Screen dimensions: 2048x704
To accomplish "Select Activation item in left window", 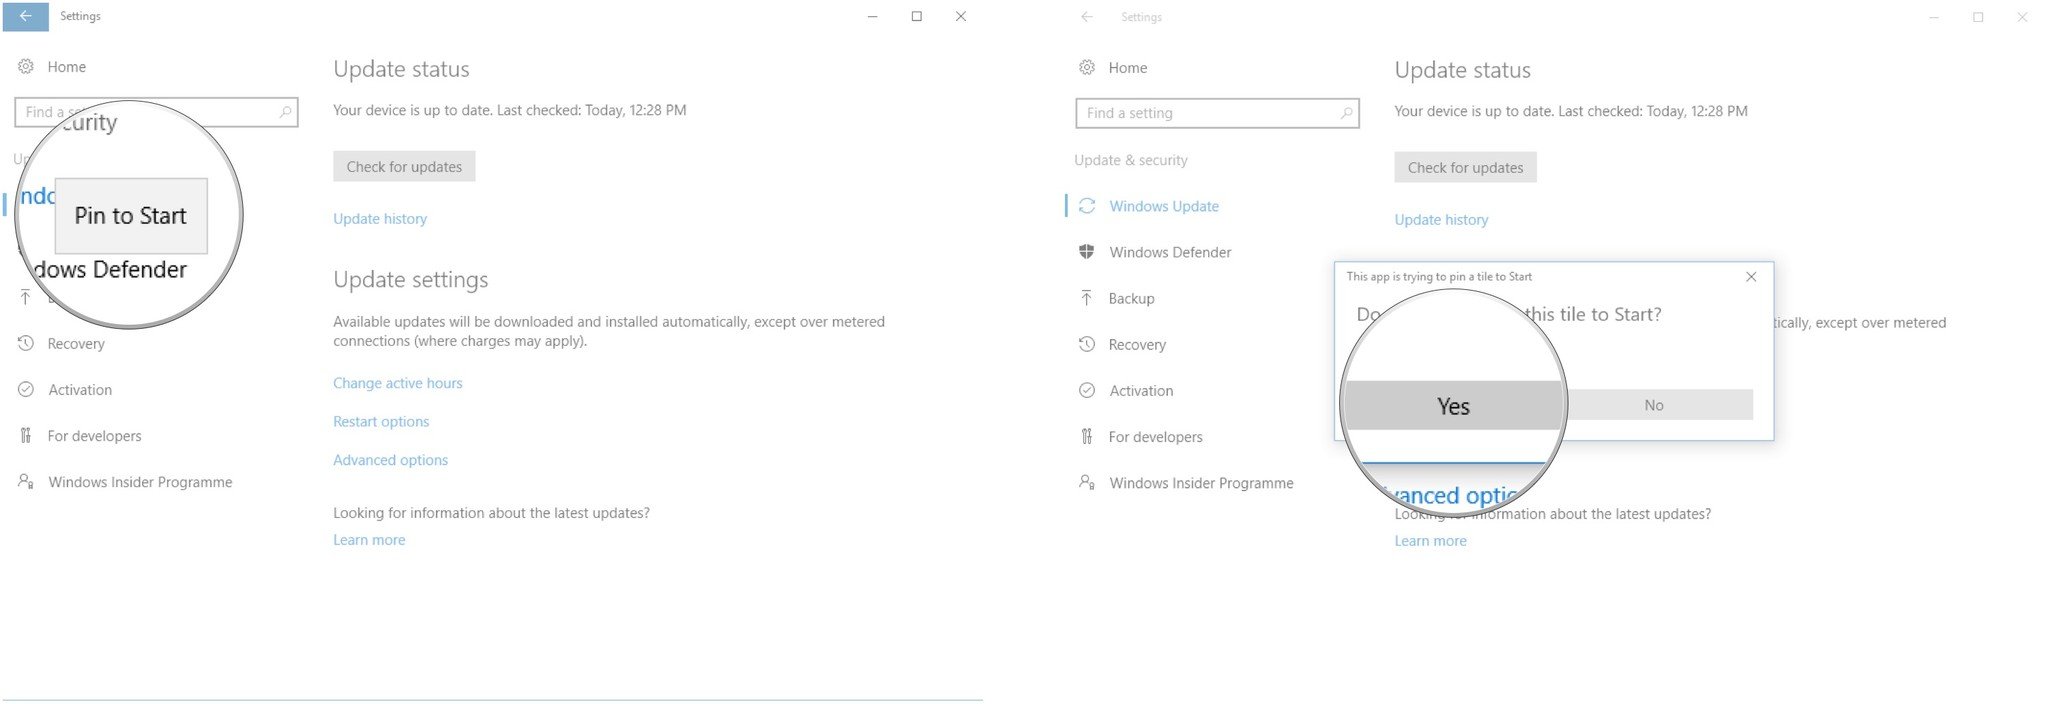I will coord(80,390).
